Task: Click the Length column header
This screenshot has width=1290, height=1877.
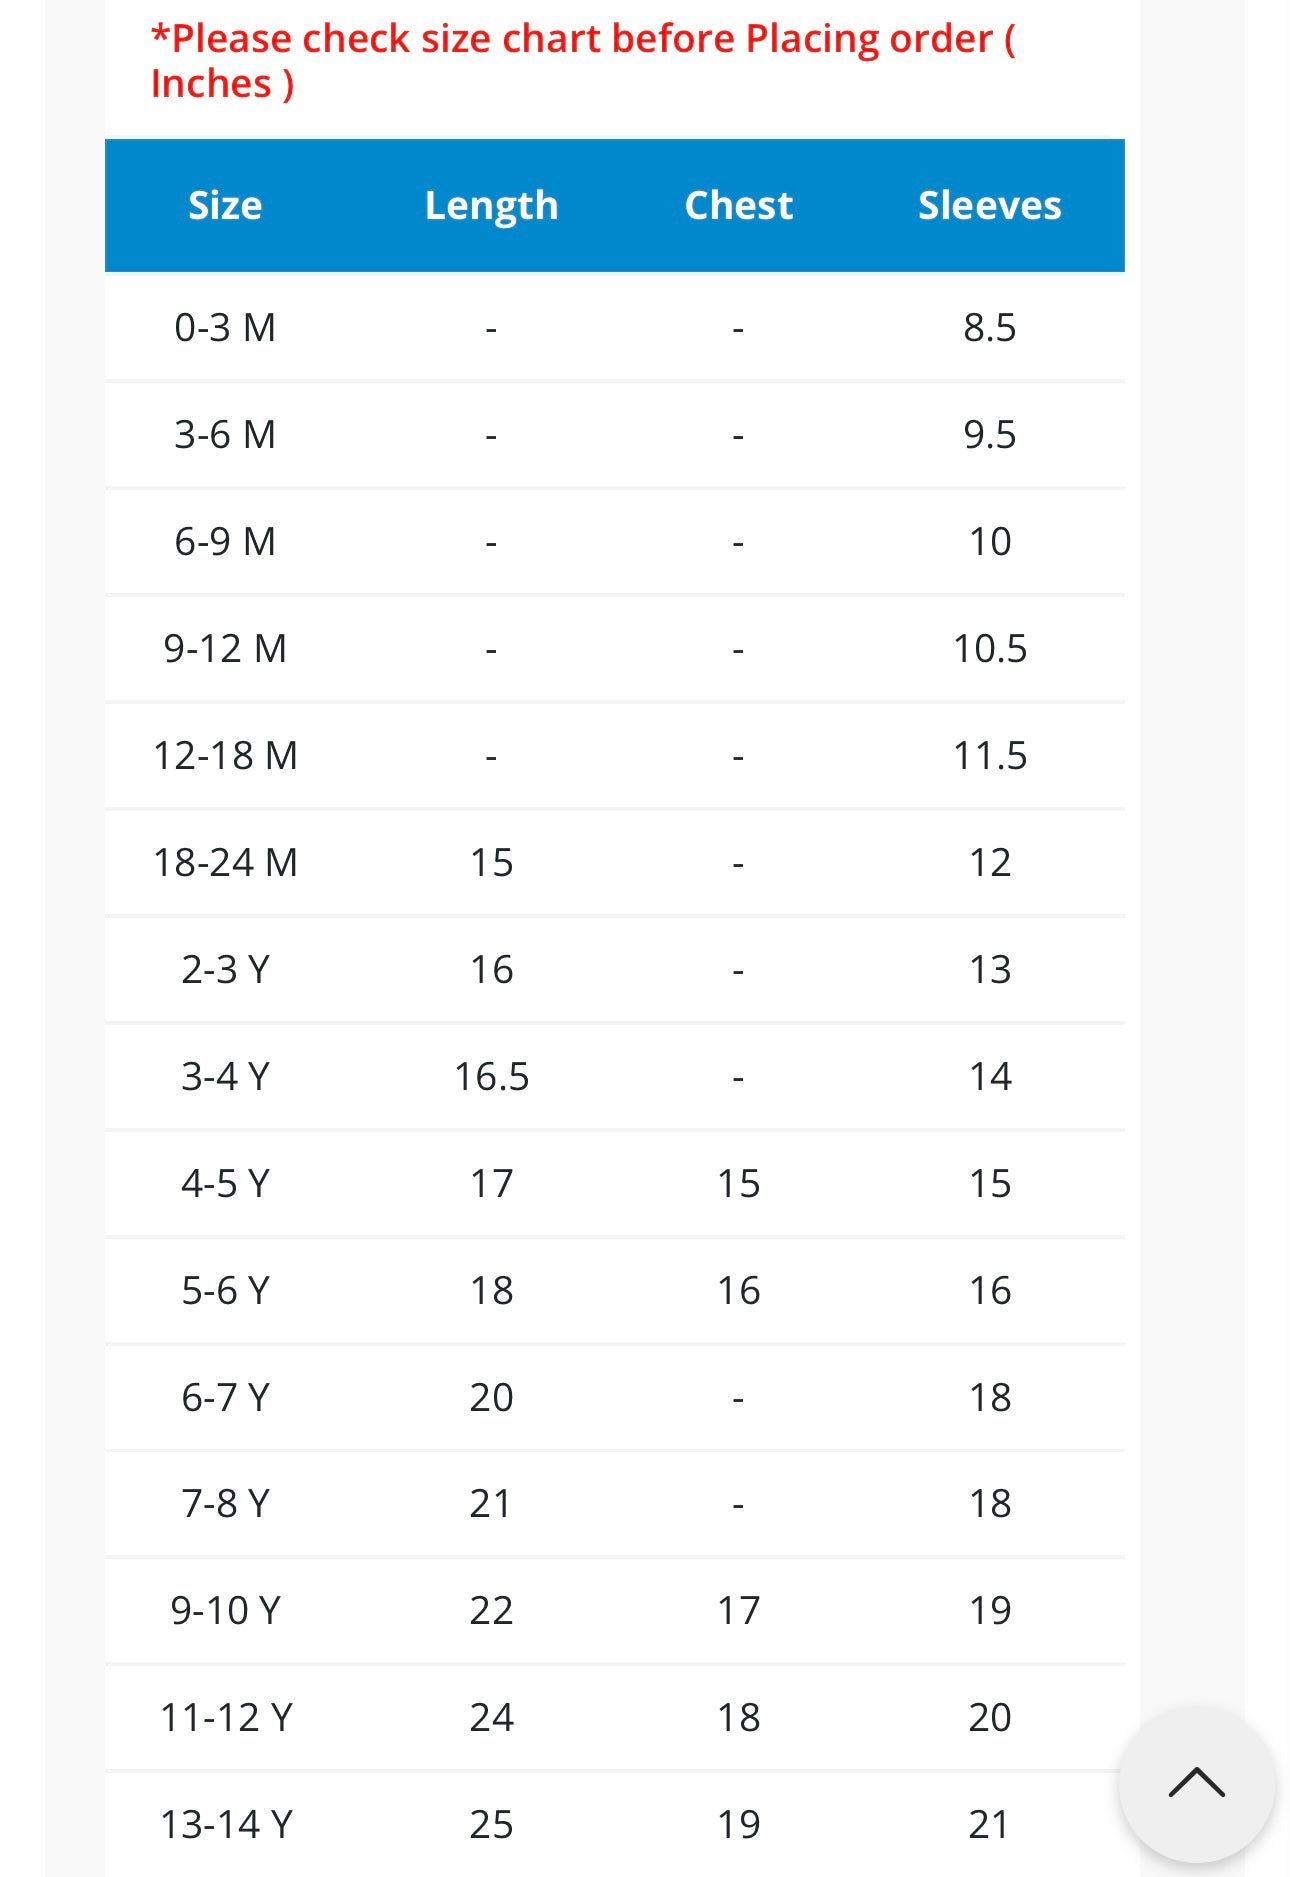Action: (491, 205)
